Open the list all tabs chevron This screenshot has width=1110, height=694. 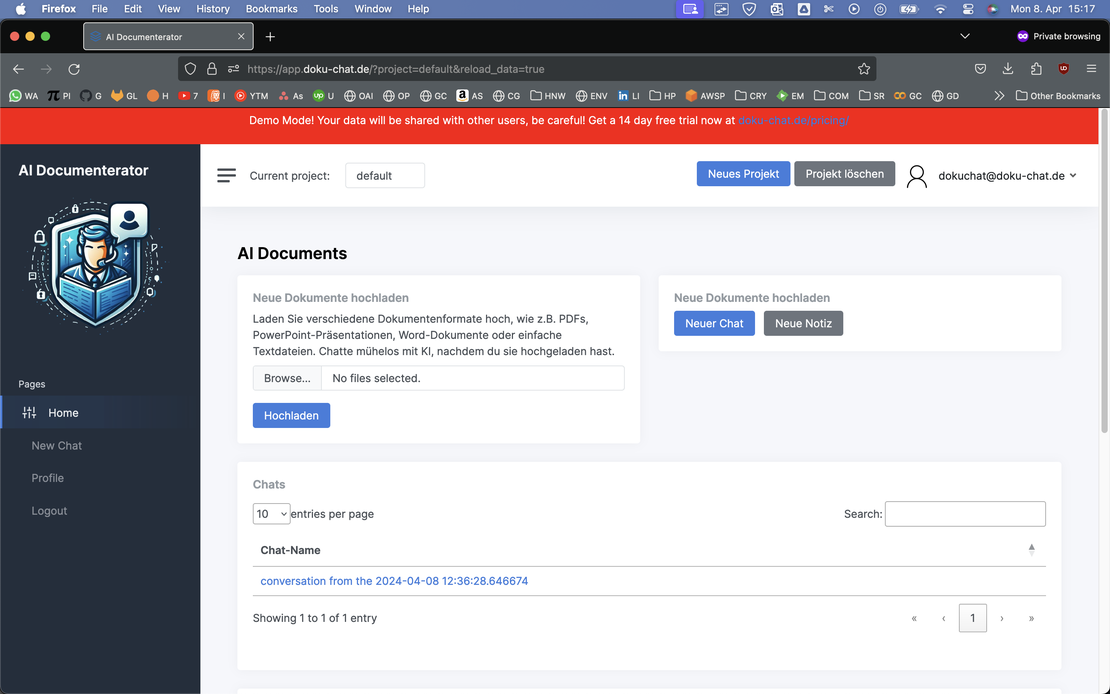pos(964,36)
